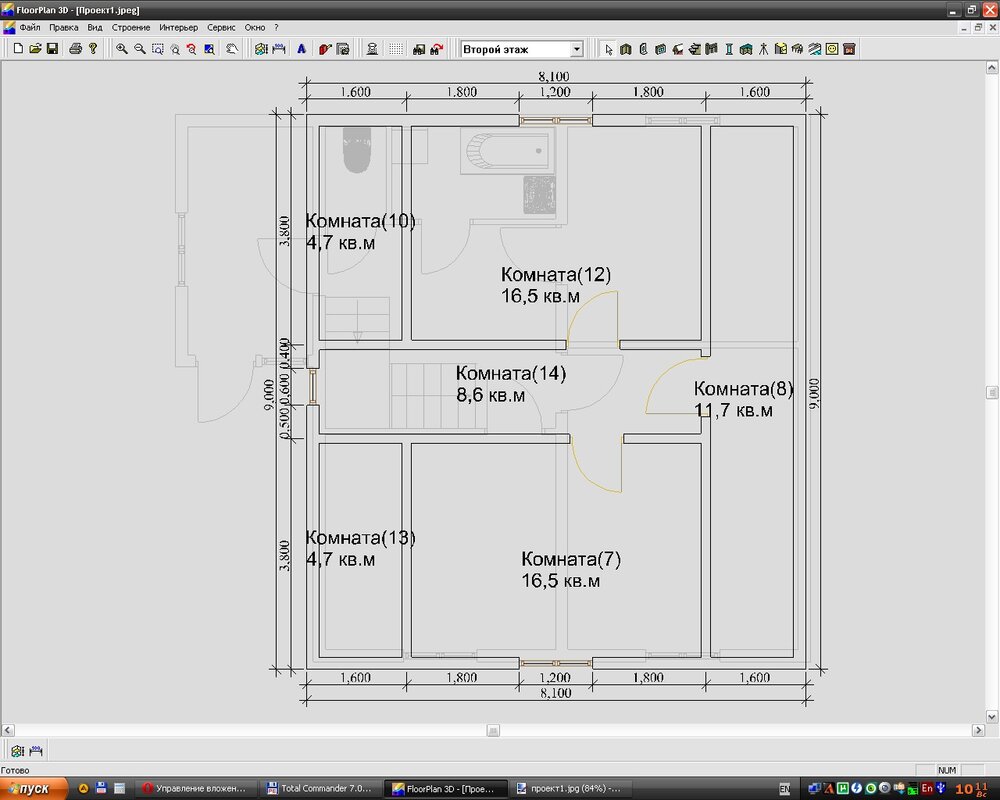Click the fireplace tool icon
Screen dimensions: 1000x800
click(849, 49)
